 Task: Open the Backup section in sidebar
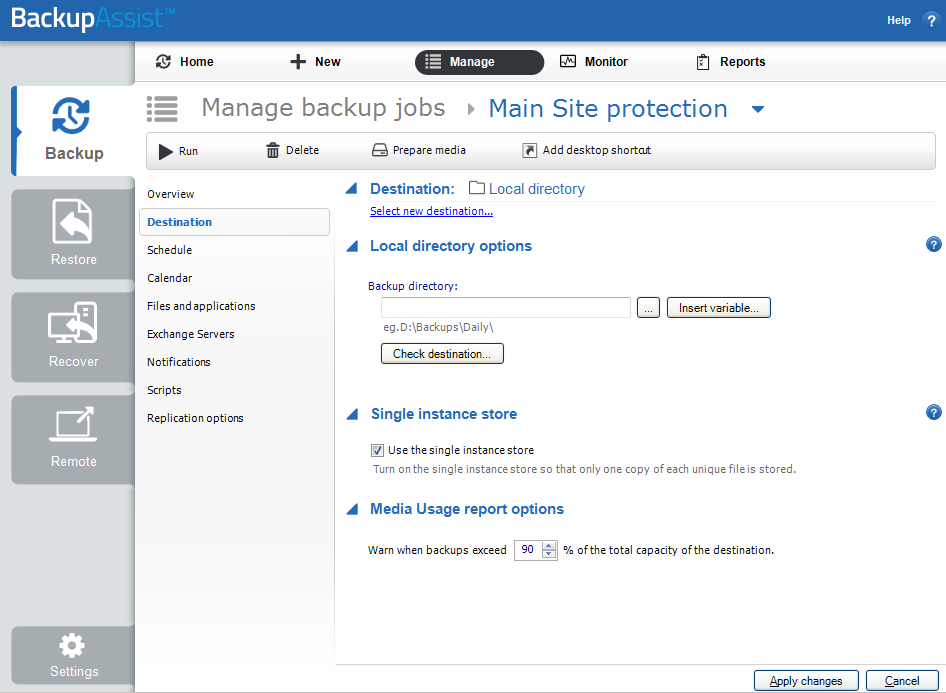click(x=73, y=130)
